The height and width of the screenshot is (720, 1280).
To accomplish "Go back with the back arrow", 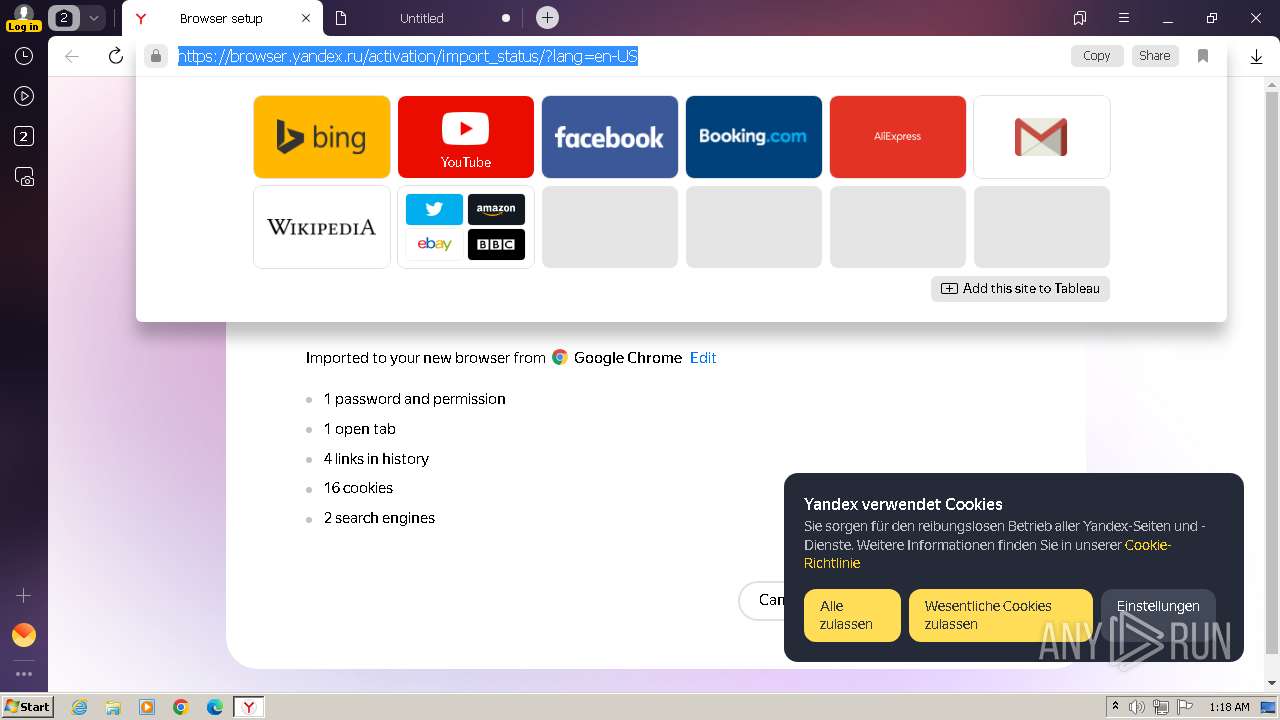I will coord(72,56).
